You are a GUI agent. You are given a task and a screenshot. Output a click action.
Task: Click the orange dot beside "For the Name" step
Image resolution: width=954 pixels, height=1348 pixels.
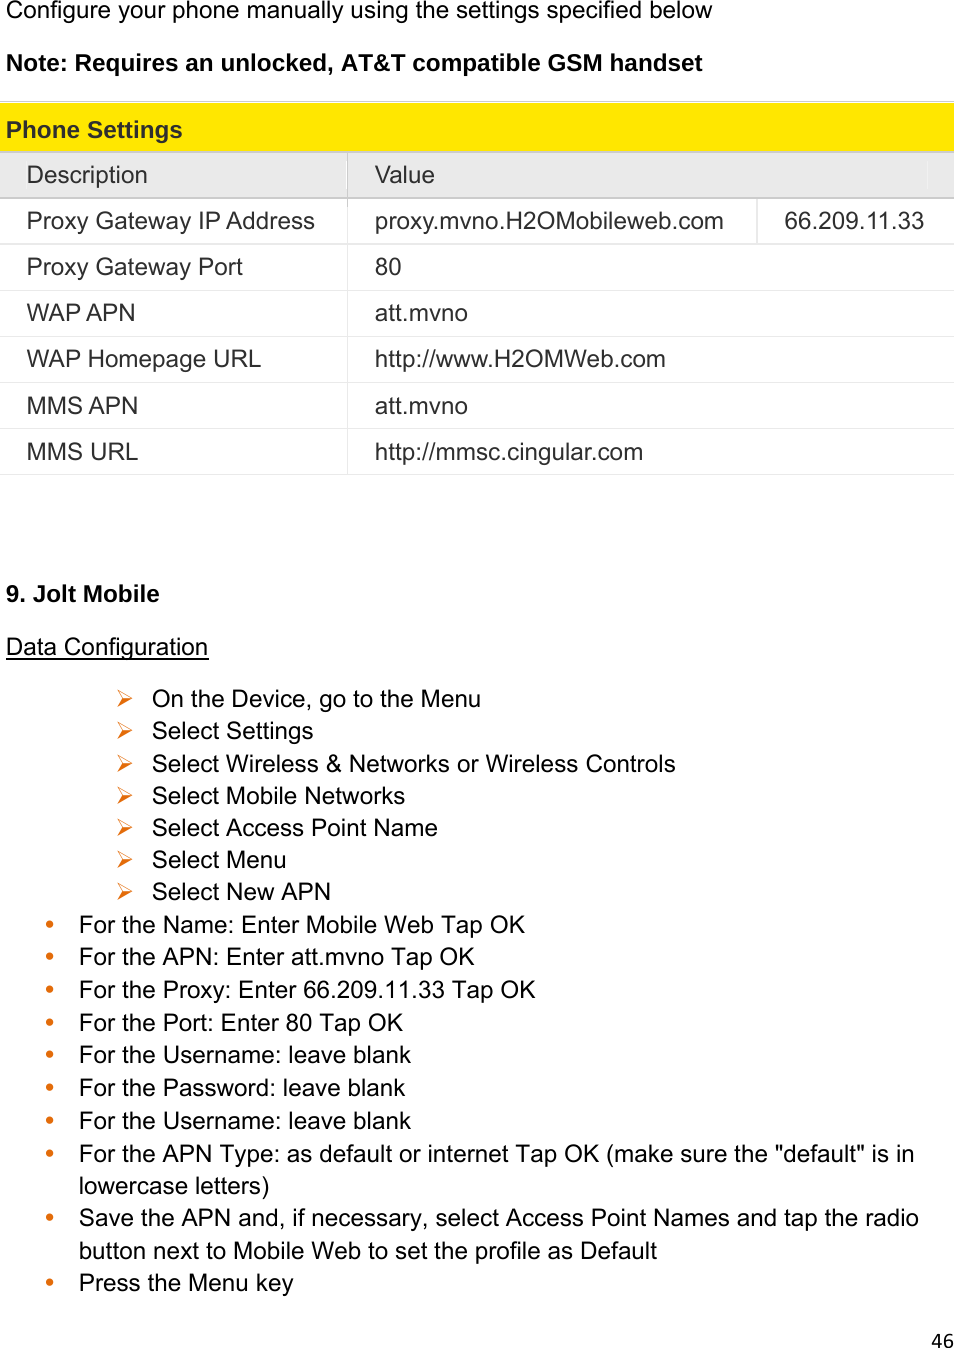pyautogui.click(x=49, y=924)
